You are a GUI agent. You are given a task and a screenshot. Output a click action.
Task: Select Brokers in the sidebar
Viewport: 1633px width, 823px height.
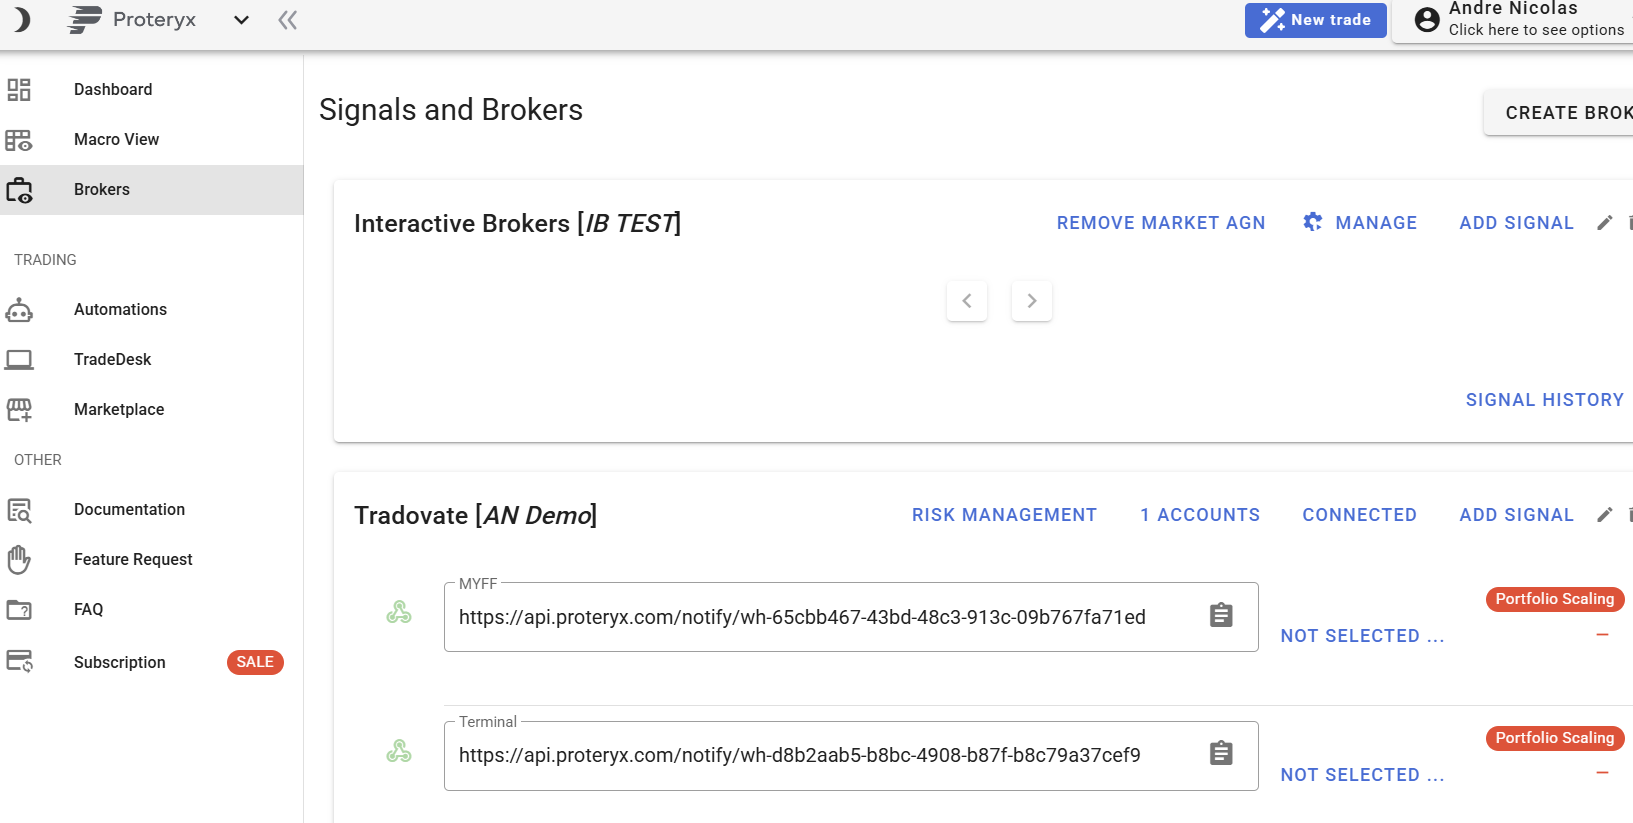pos(152,190)
